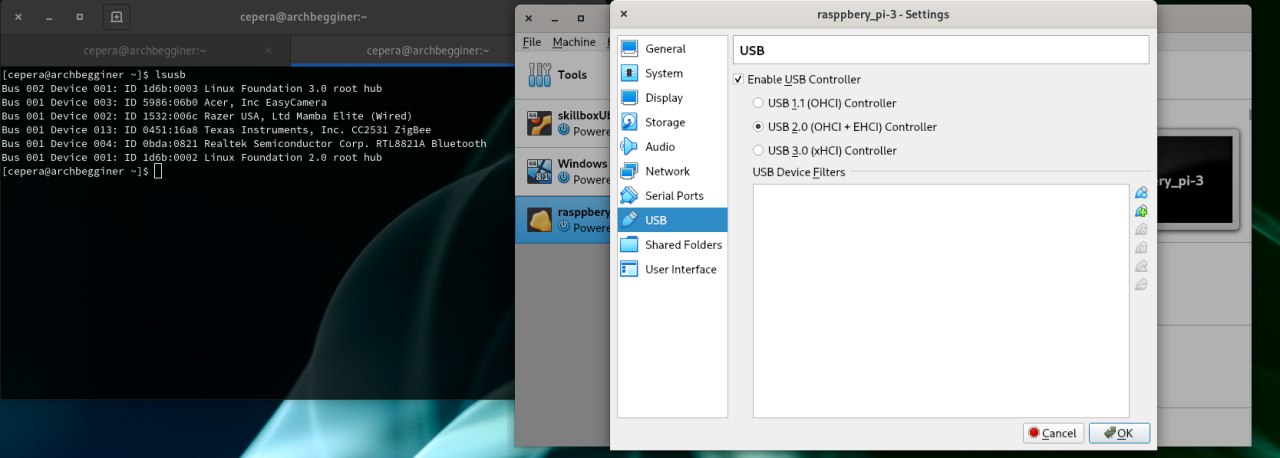Viewport: 1280px width, 458px height.
Task: Click the rasppbery_pi-3 preview thumbnail
Action: tap(1196, 180)
